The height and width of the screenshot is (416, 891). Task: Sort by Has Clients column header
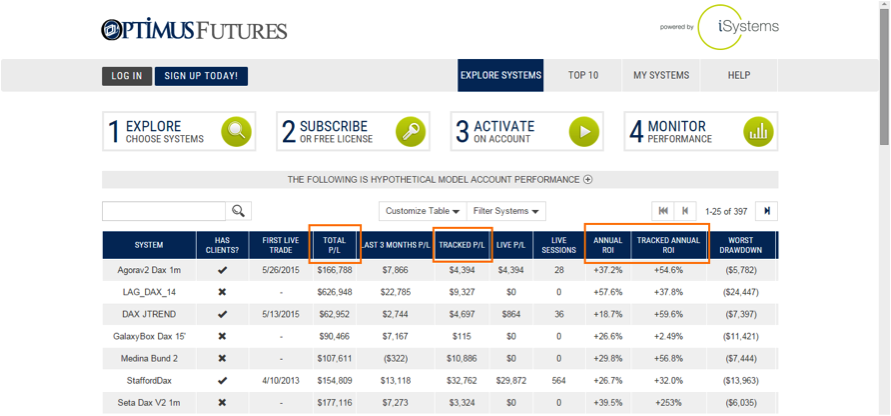click(x=222, y=245)
